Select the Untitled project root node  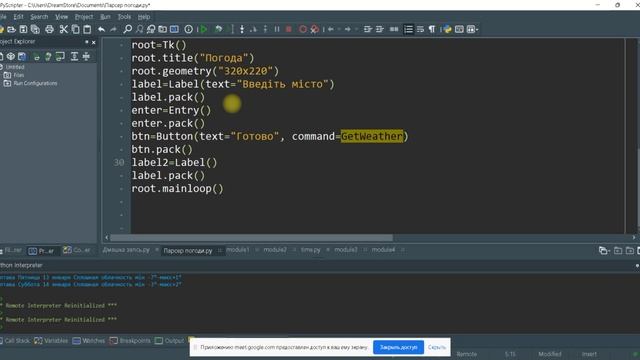15,67
